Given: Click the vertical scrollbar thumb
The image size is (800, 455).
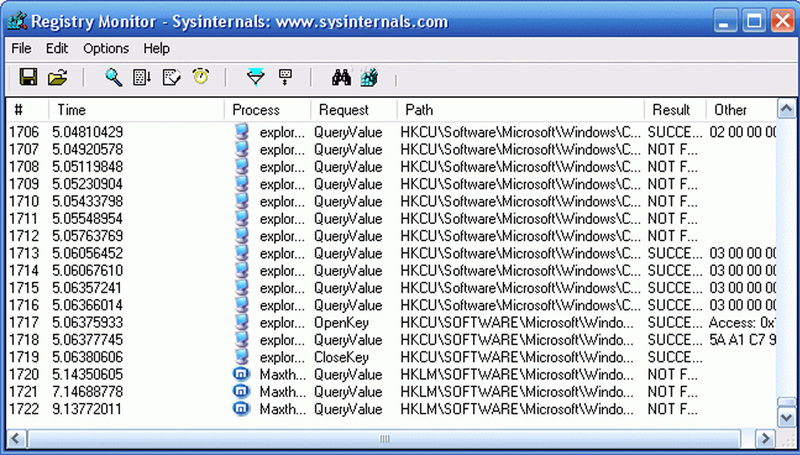Looking at the screenshot, I should pyautogui.click(x=785, y=402).
